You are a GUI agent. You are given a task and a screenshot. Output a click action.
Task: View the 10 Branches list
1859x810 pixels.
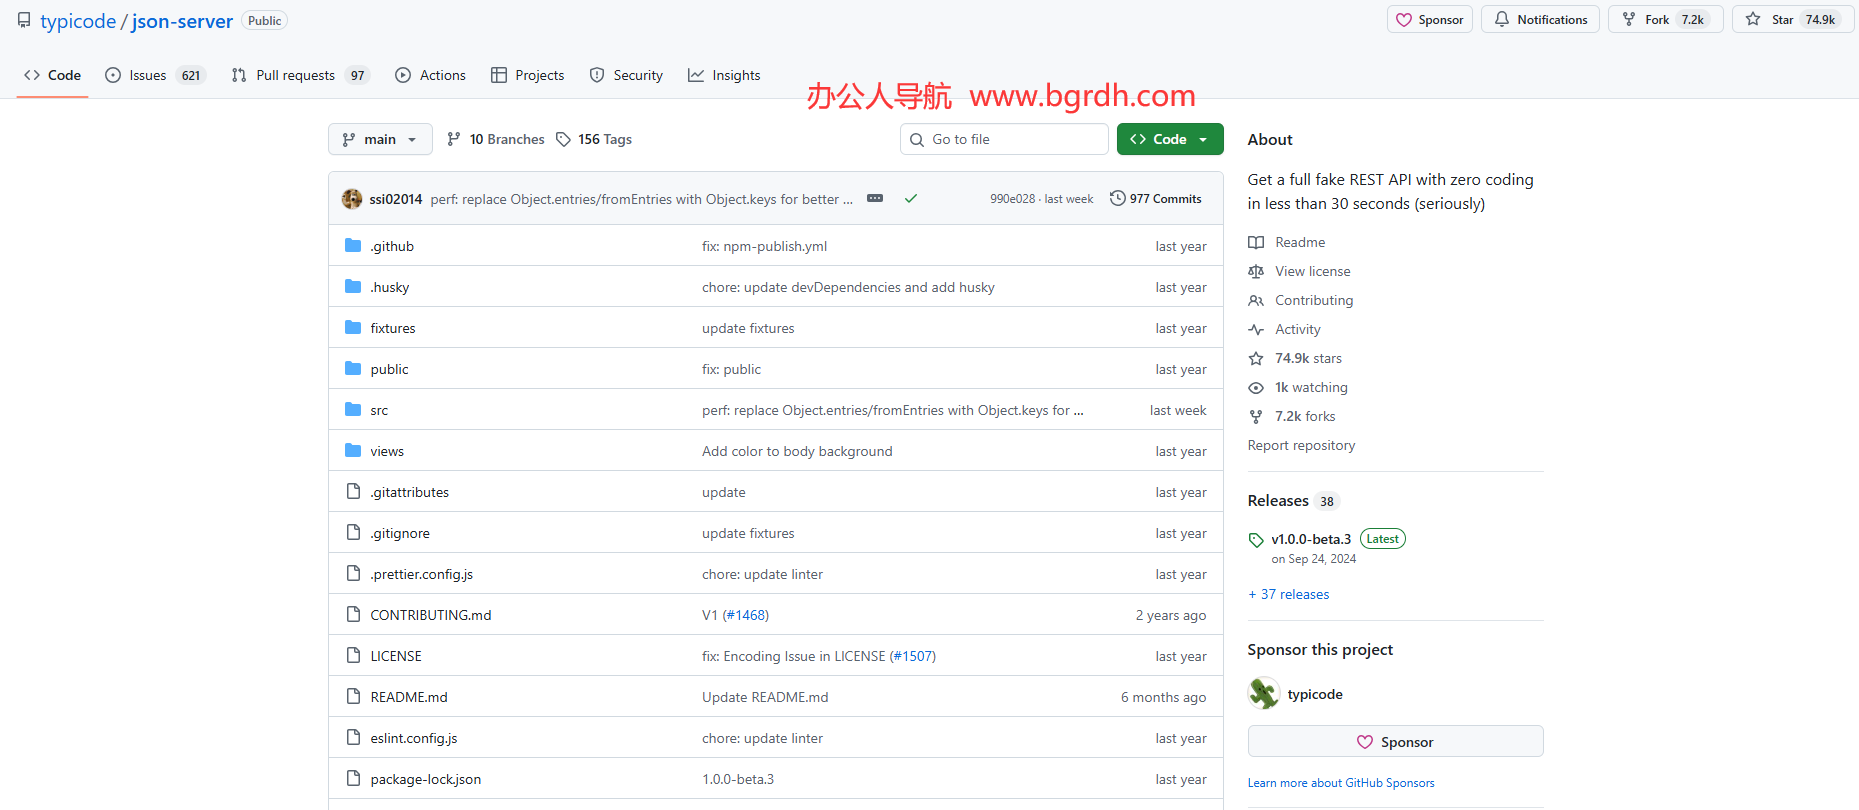tap(496, 139)
